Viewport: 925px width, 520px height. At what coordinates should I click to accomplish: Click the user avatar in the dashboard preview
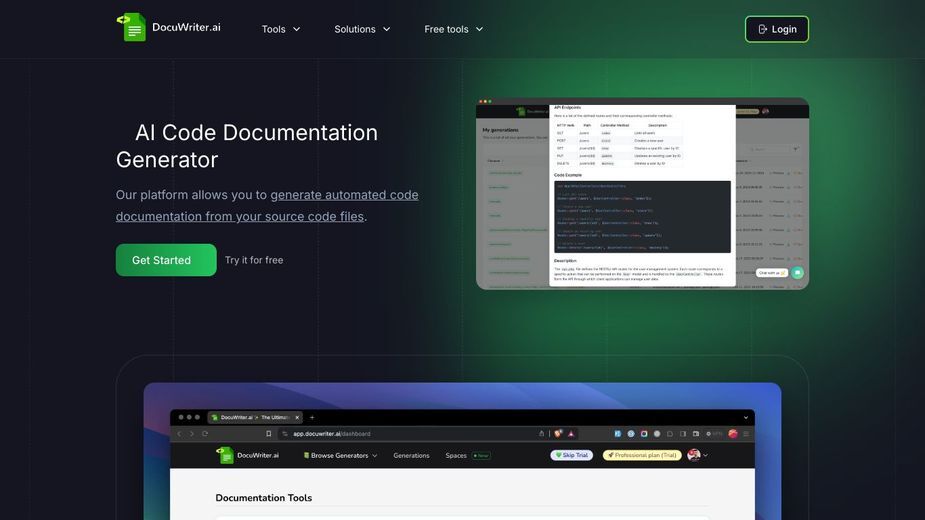pos(694,455)
